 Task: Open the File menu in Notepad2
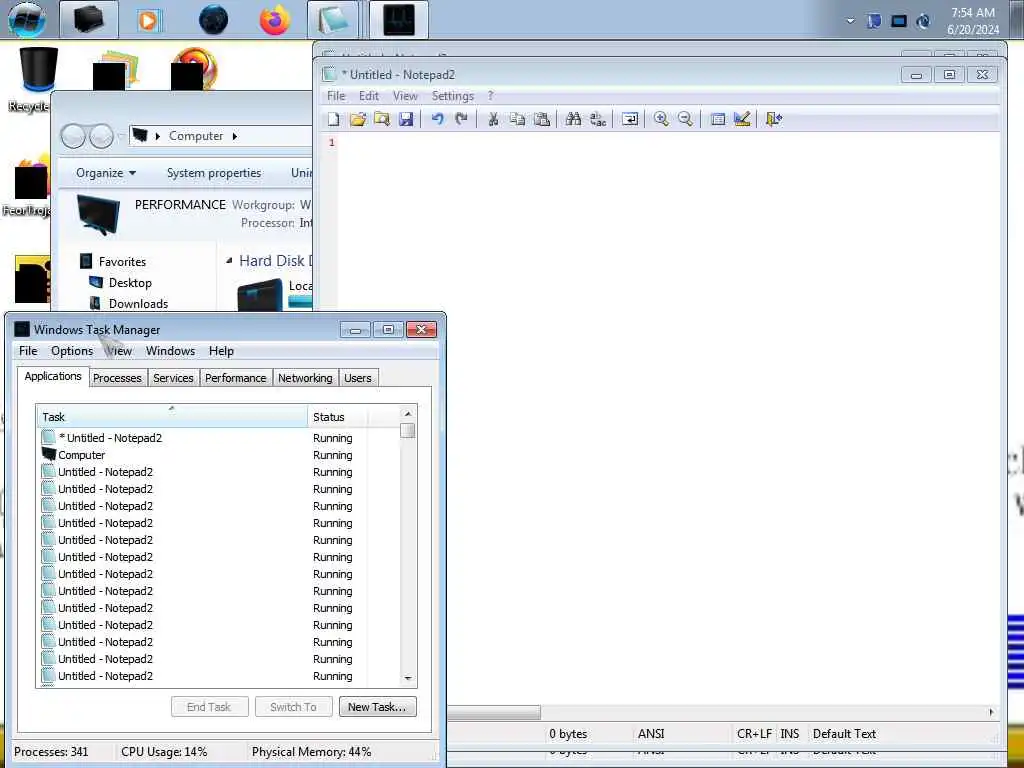coord(336,96)
